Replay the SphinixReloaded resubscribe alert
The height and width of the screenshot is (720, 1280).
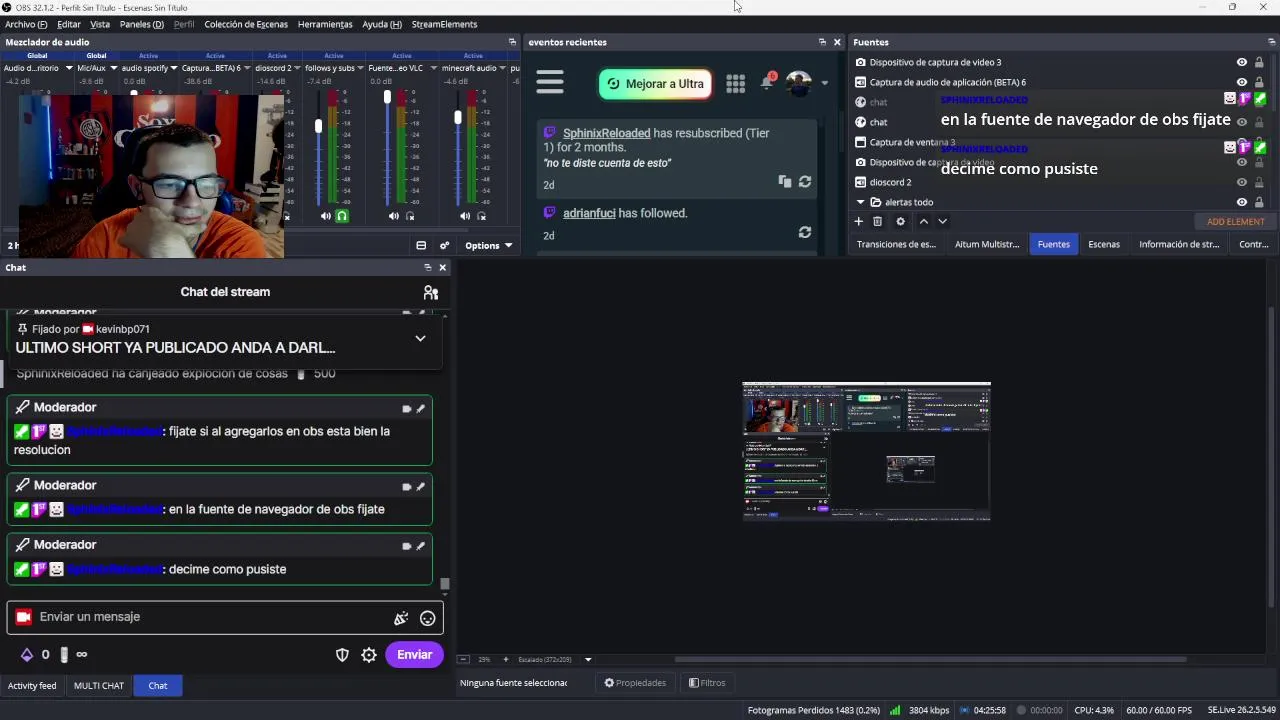click(x=804, y=182)
